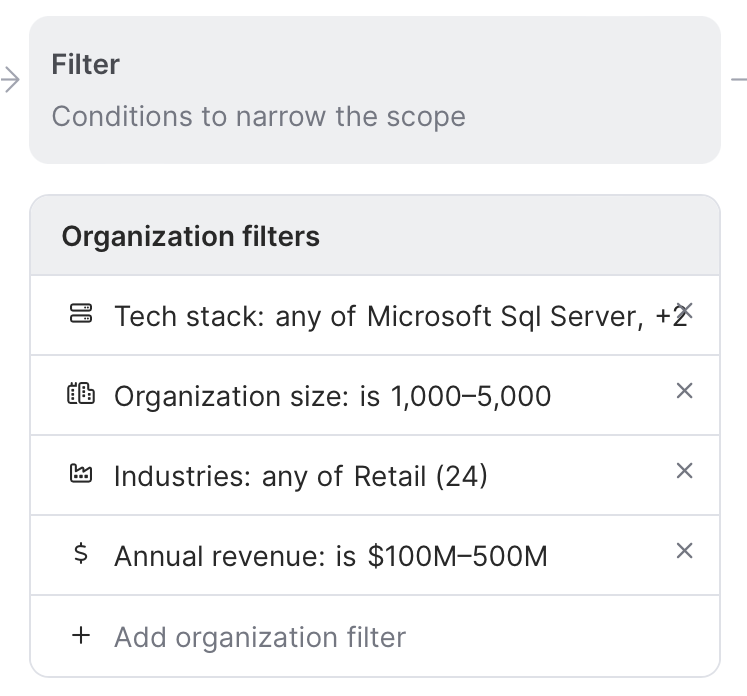Click the Organization filters section header
The image size is (747, 696).
190,237
